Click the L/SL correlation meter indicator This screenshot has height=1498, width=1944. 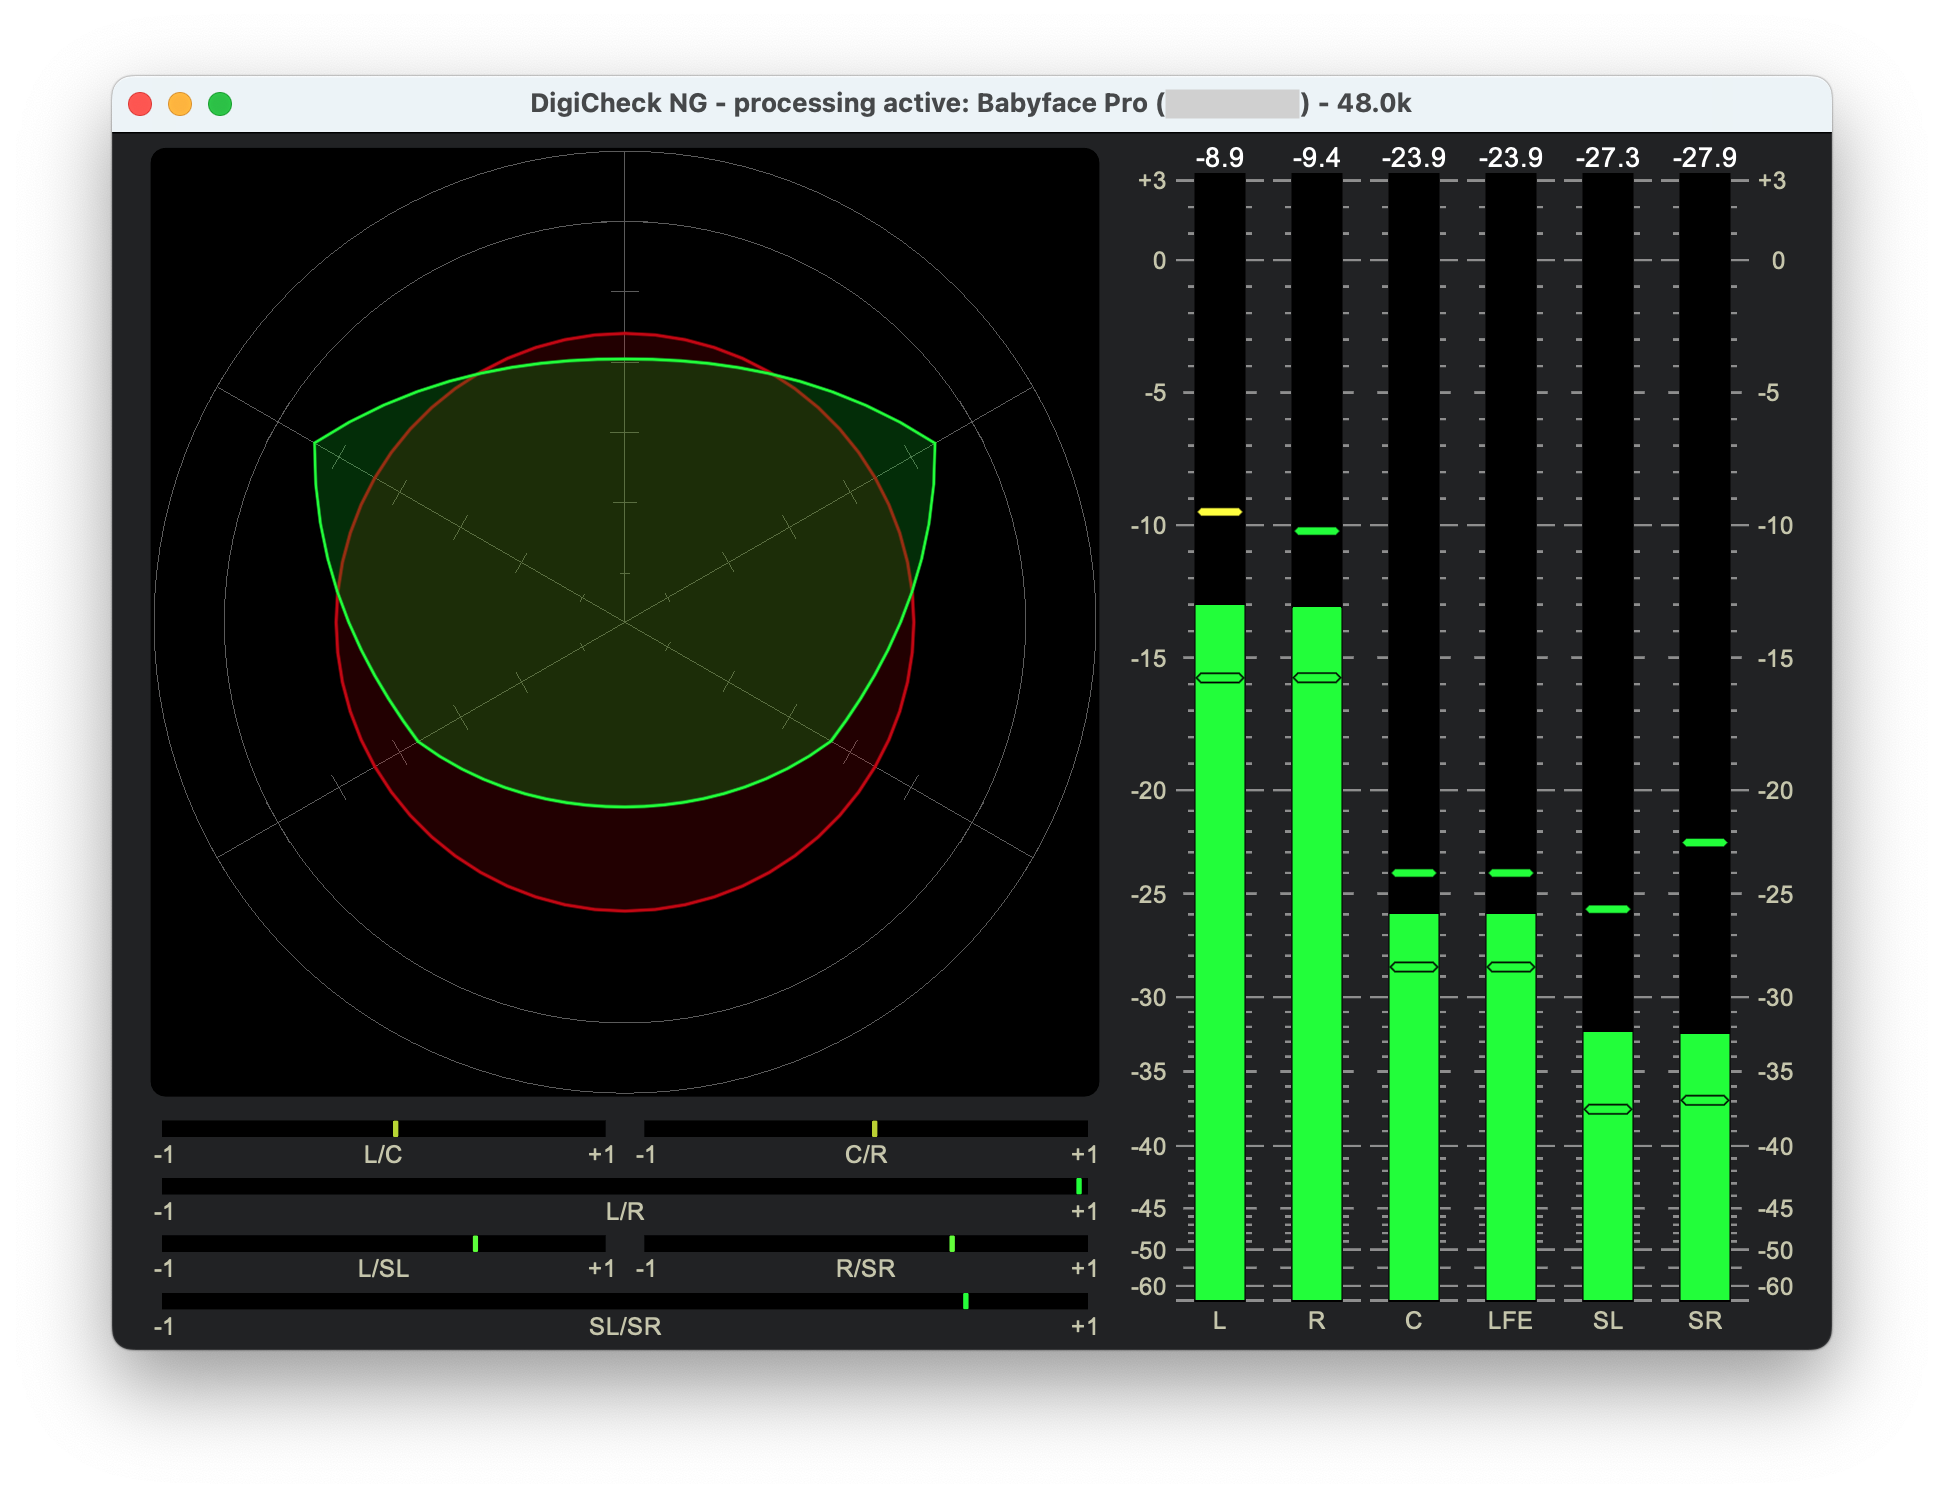click(x=475, y=1244)
